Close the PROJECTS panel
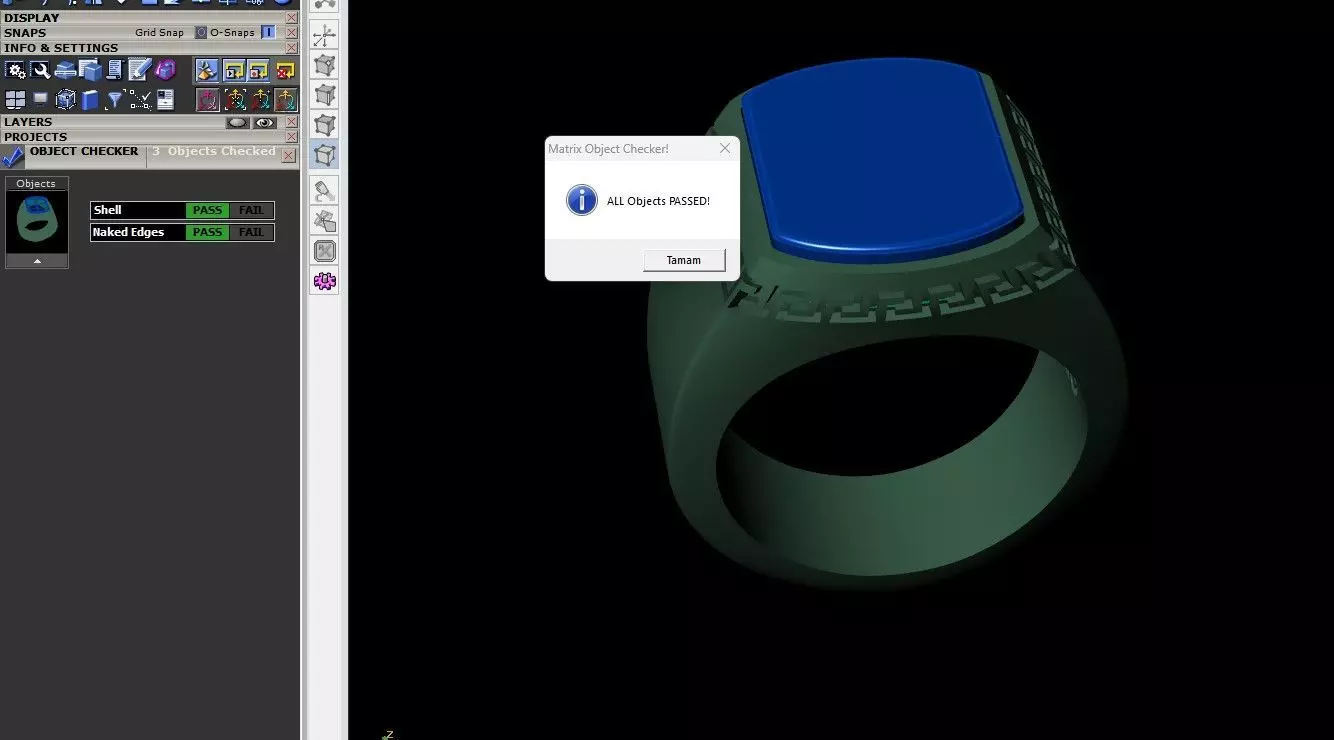This screenshot has height=740, width=1334. click(x=291, y=137)
